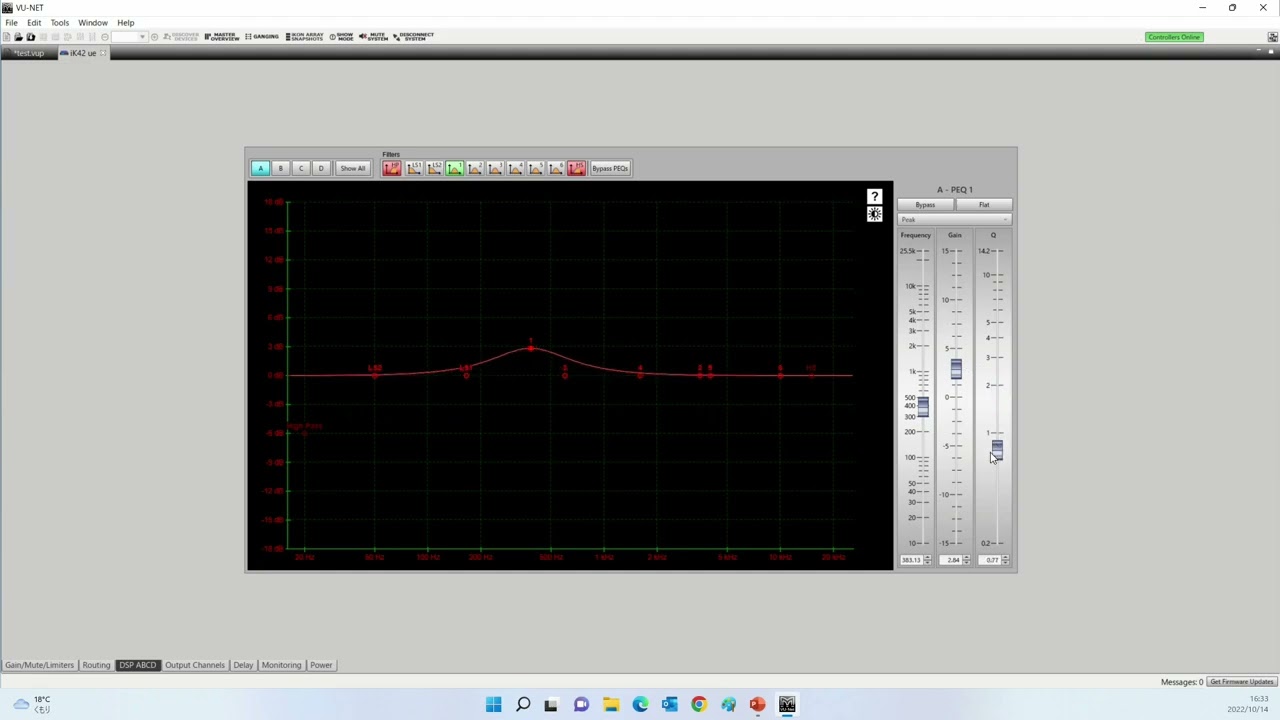This screenshot has width=1280, height=720.
Task: Open iKON Array Snapshots
Action: [x=305, y=37]
